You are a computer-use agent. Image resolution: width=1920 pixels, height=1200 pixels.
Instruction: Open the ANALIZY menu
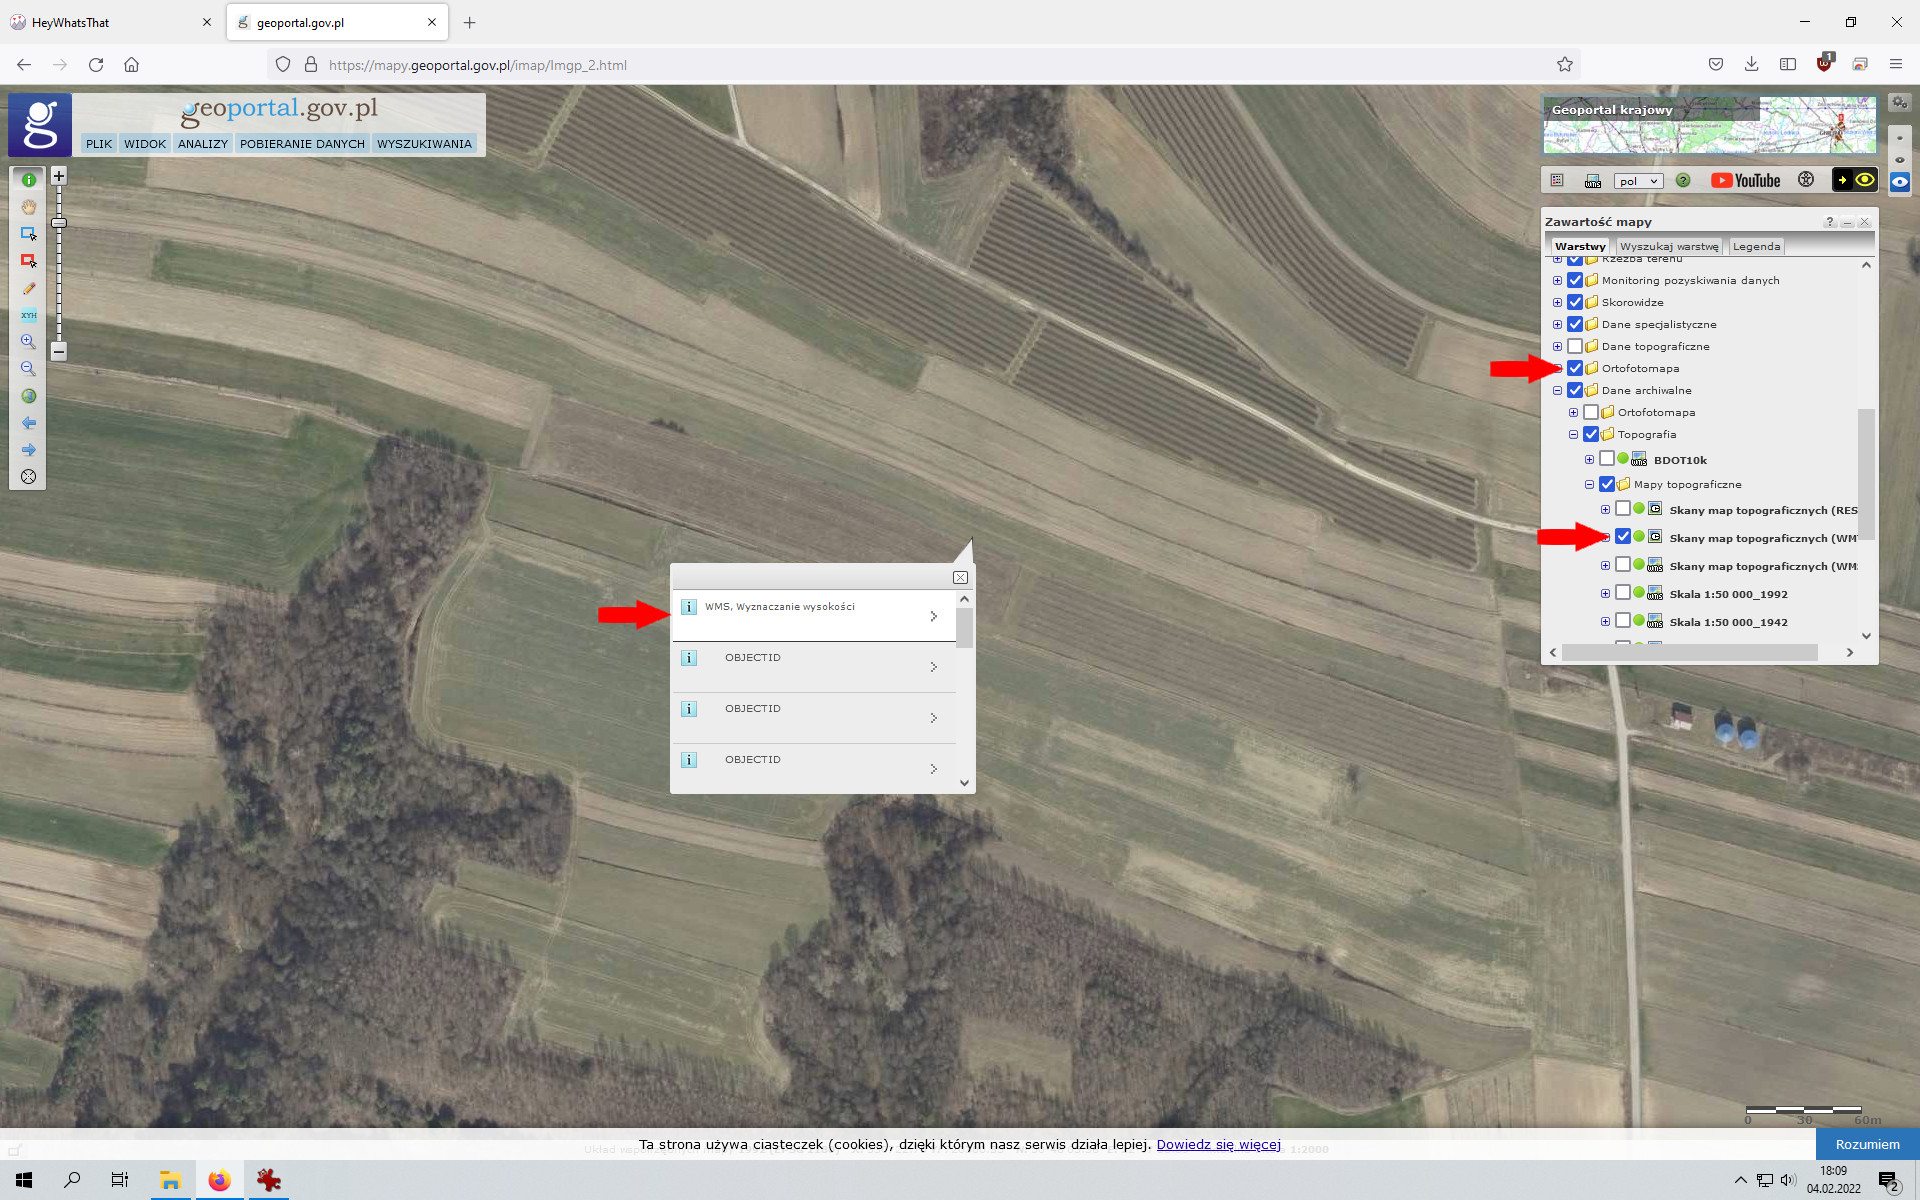[202, 144]
